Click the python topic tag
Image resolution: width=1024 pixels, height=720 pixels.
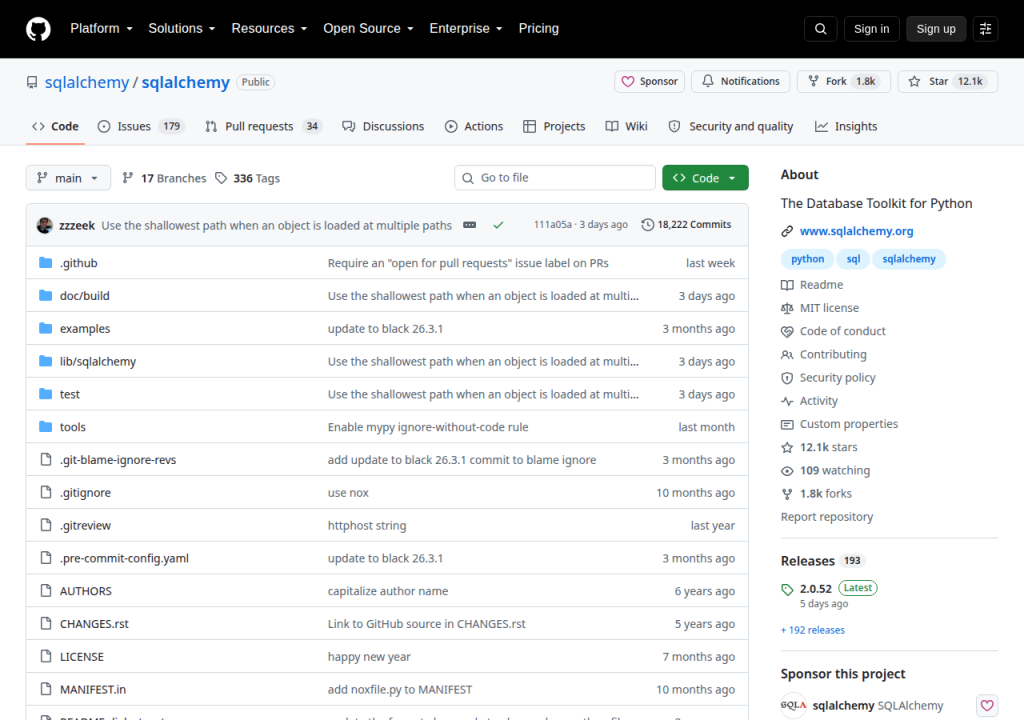click(x=807, y=259)
